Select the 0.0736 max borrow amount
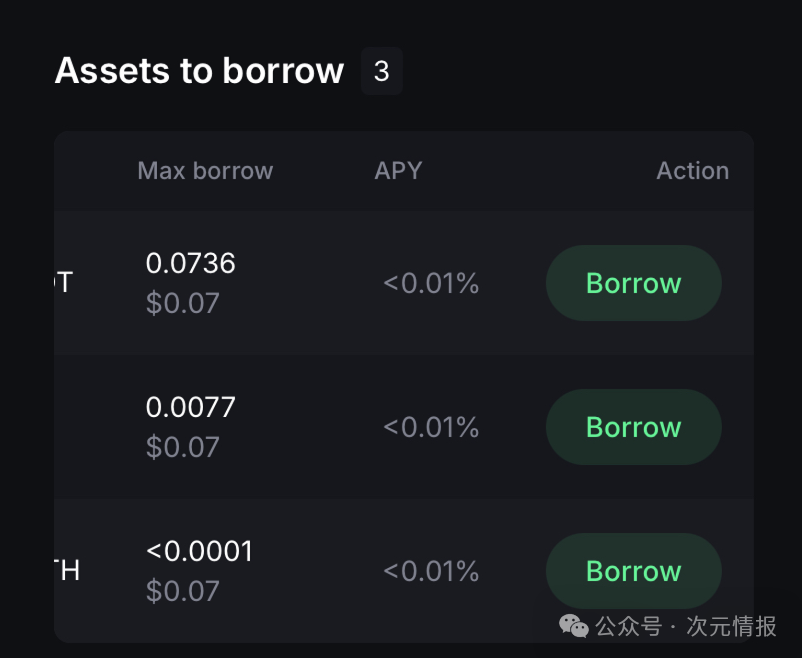 (191, 263)
